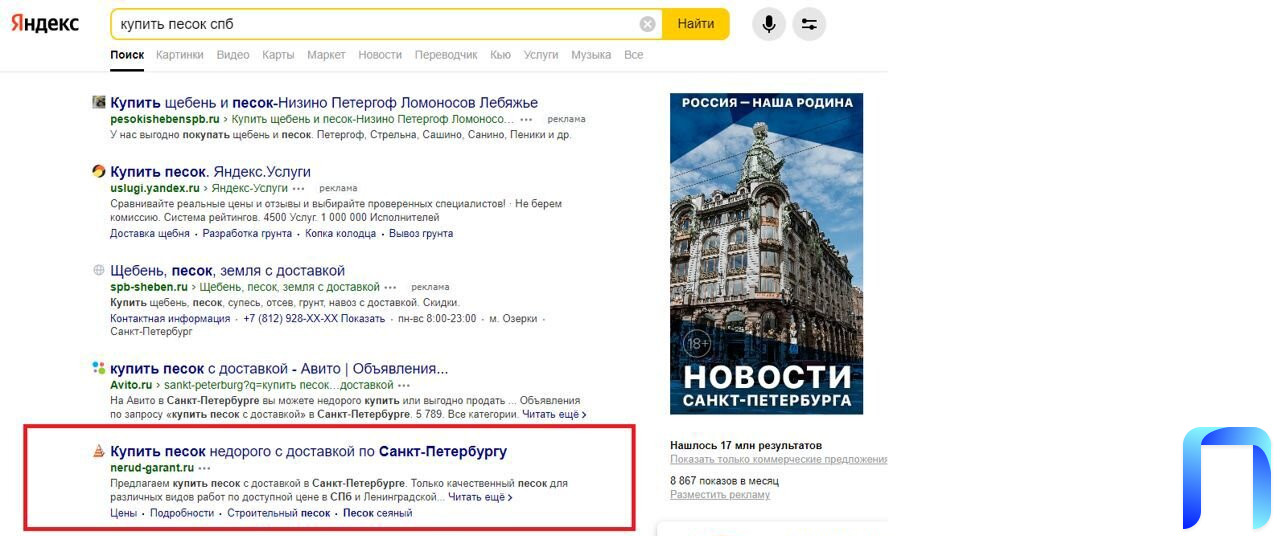This screenshot has width=1280, height=536.
Task: Click the Строительный песок sitelink
Action: pyautogui.click(x=278, y=513)
